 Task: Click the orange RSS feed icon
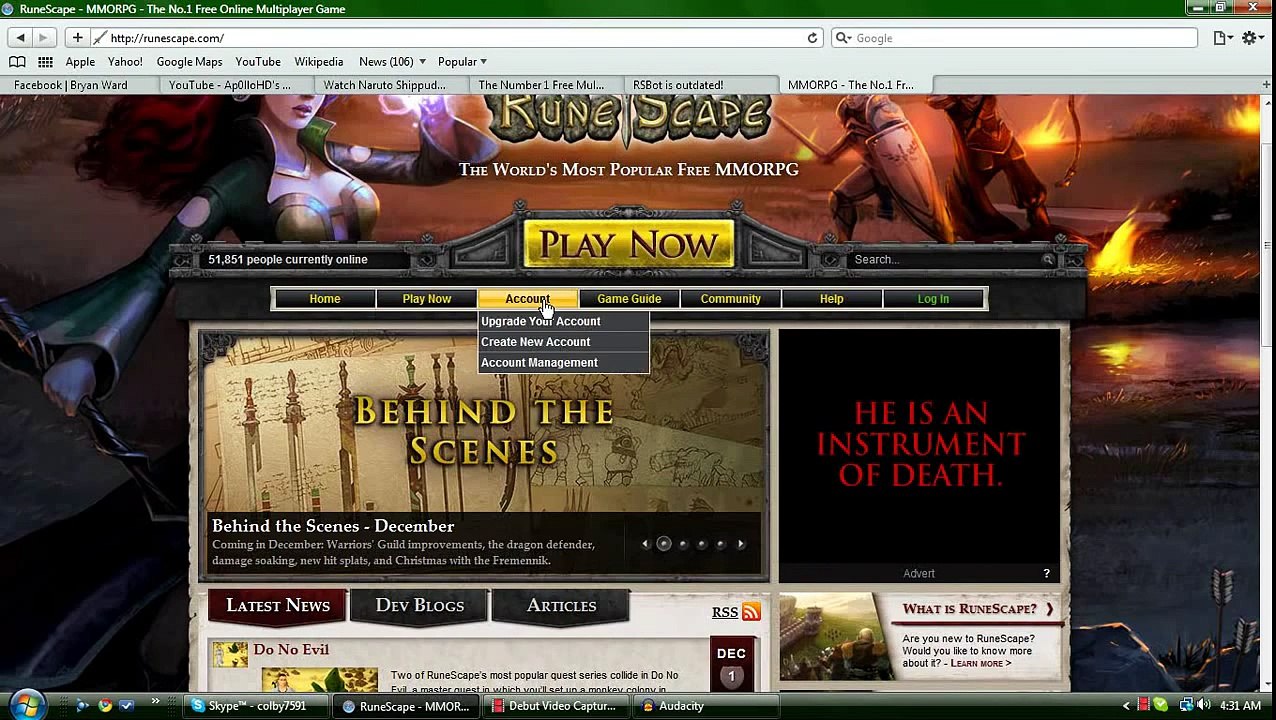coord(752,611)
